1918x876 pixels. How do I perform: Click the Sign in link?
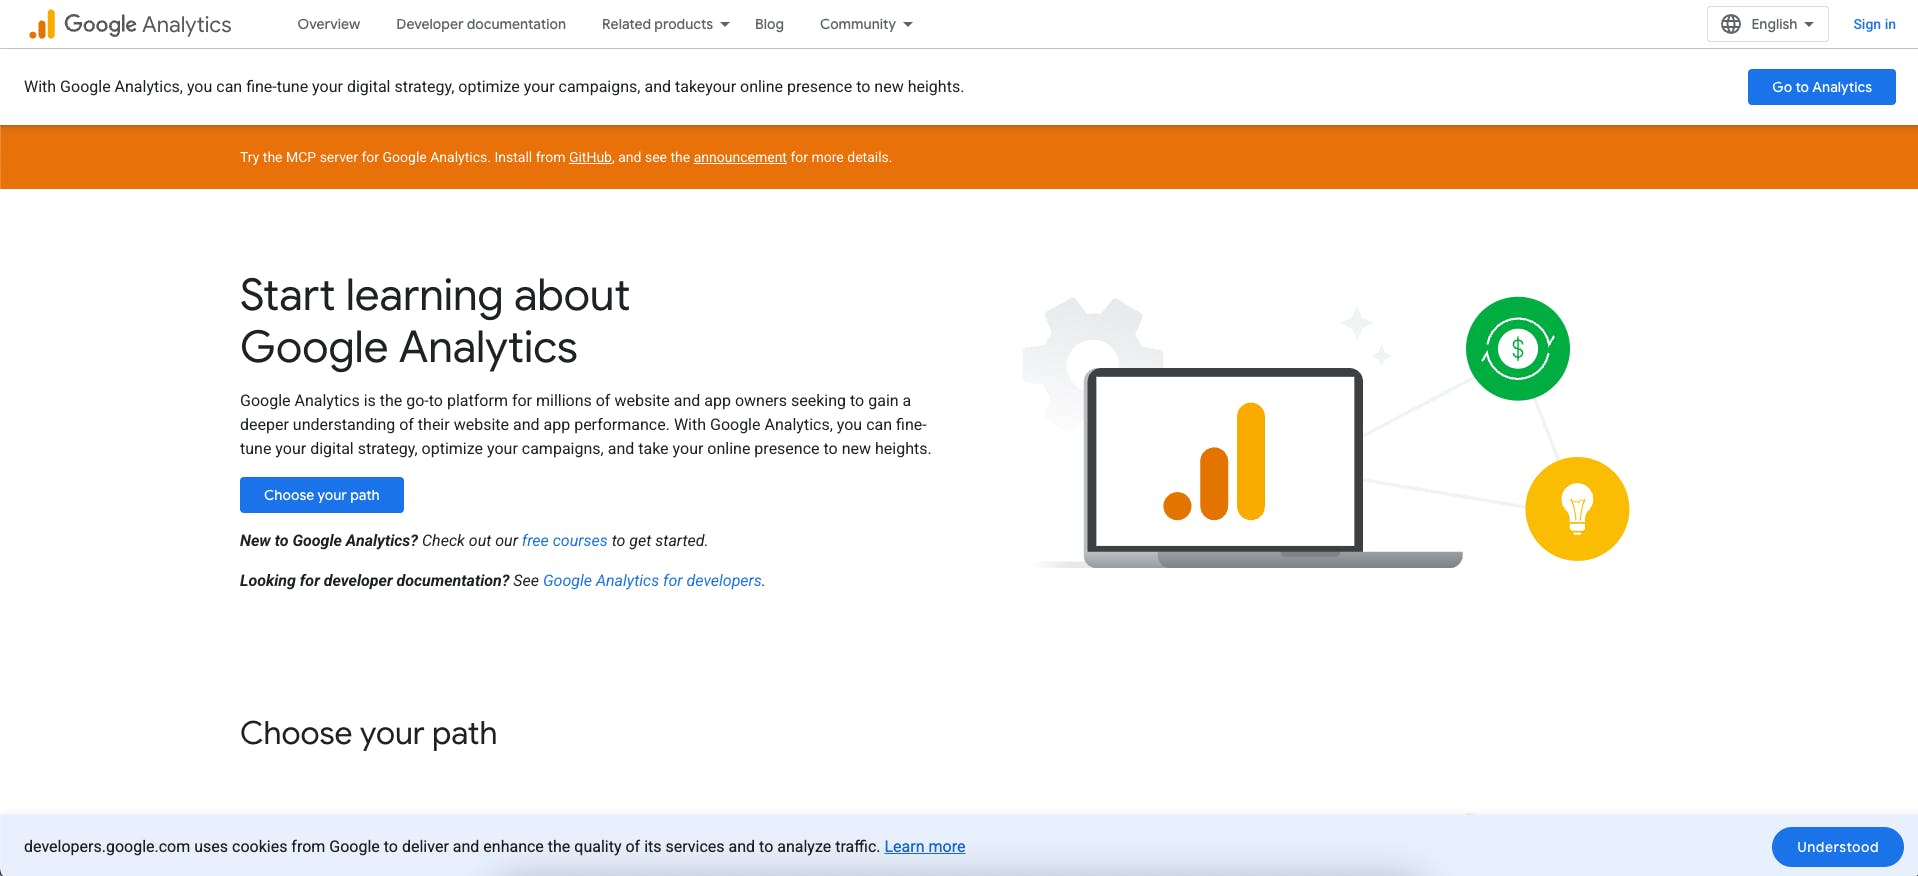[x=1874, y=24]
